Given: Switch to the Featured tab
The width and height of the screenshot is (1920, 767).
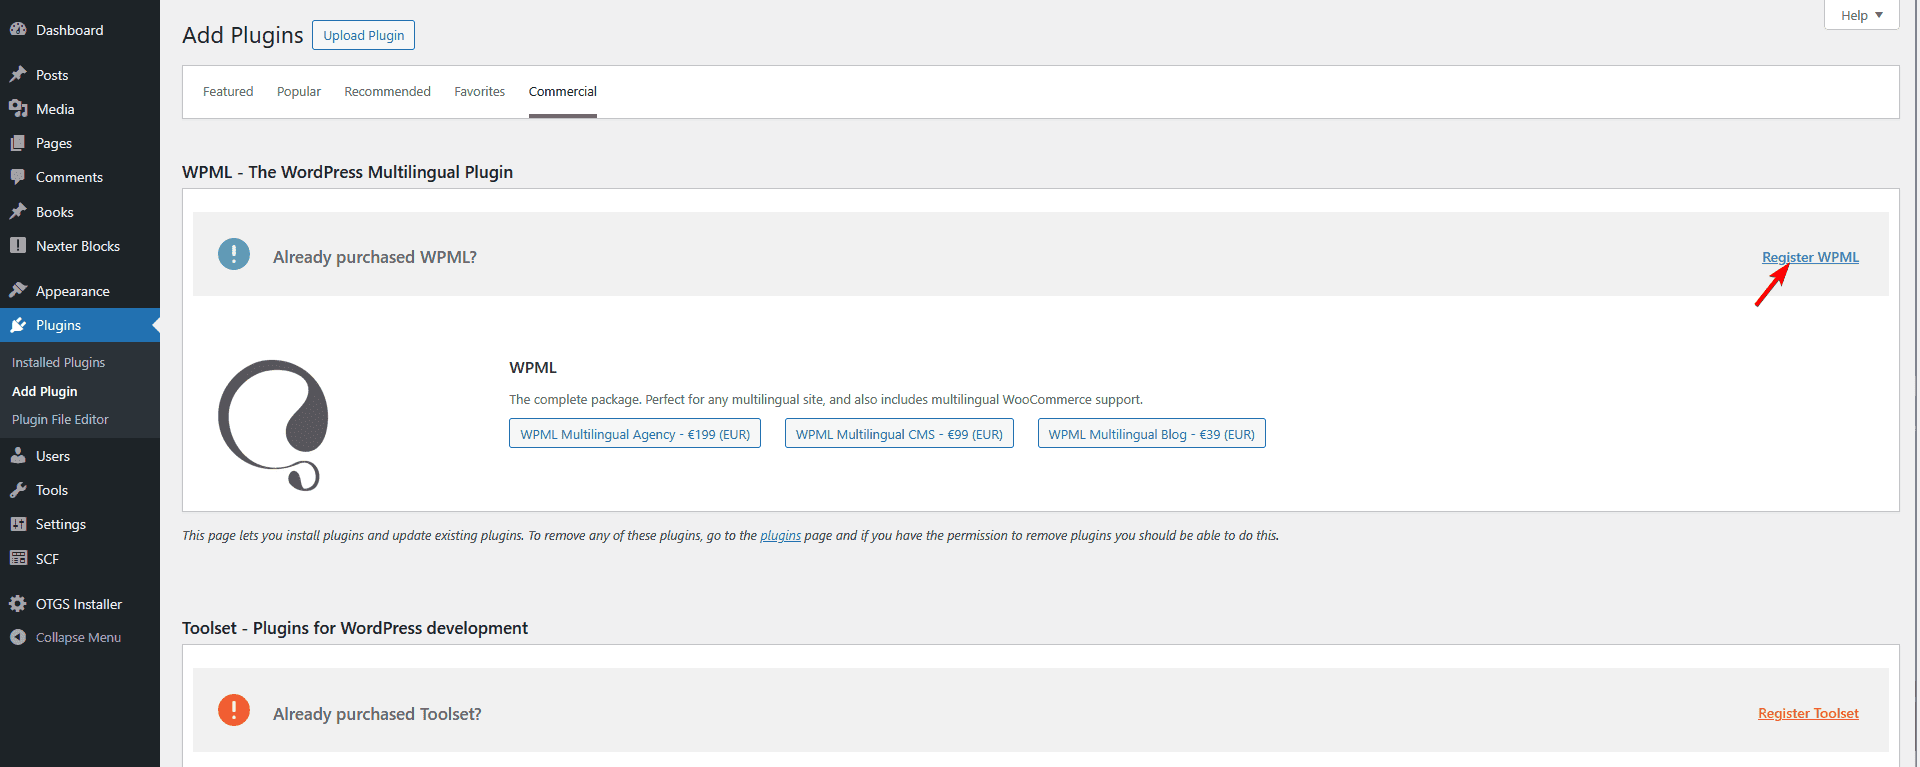Looking at the screenshot, I should tap(228, 91).
